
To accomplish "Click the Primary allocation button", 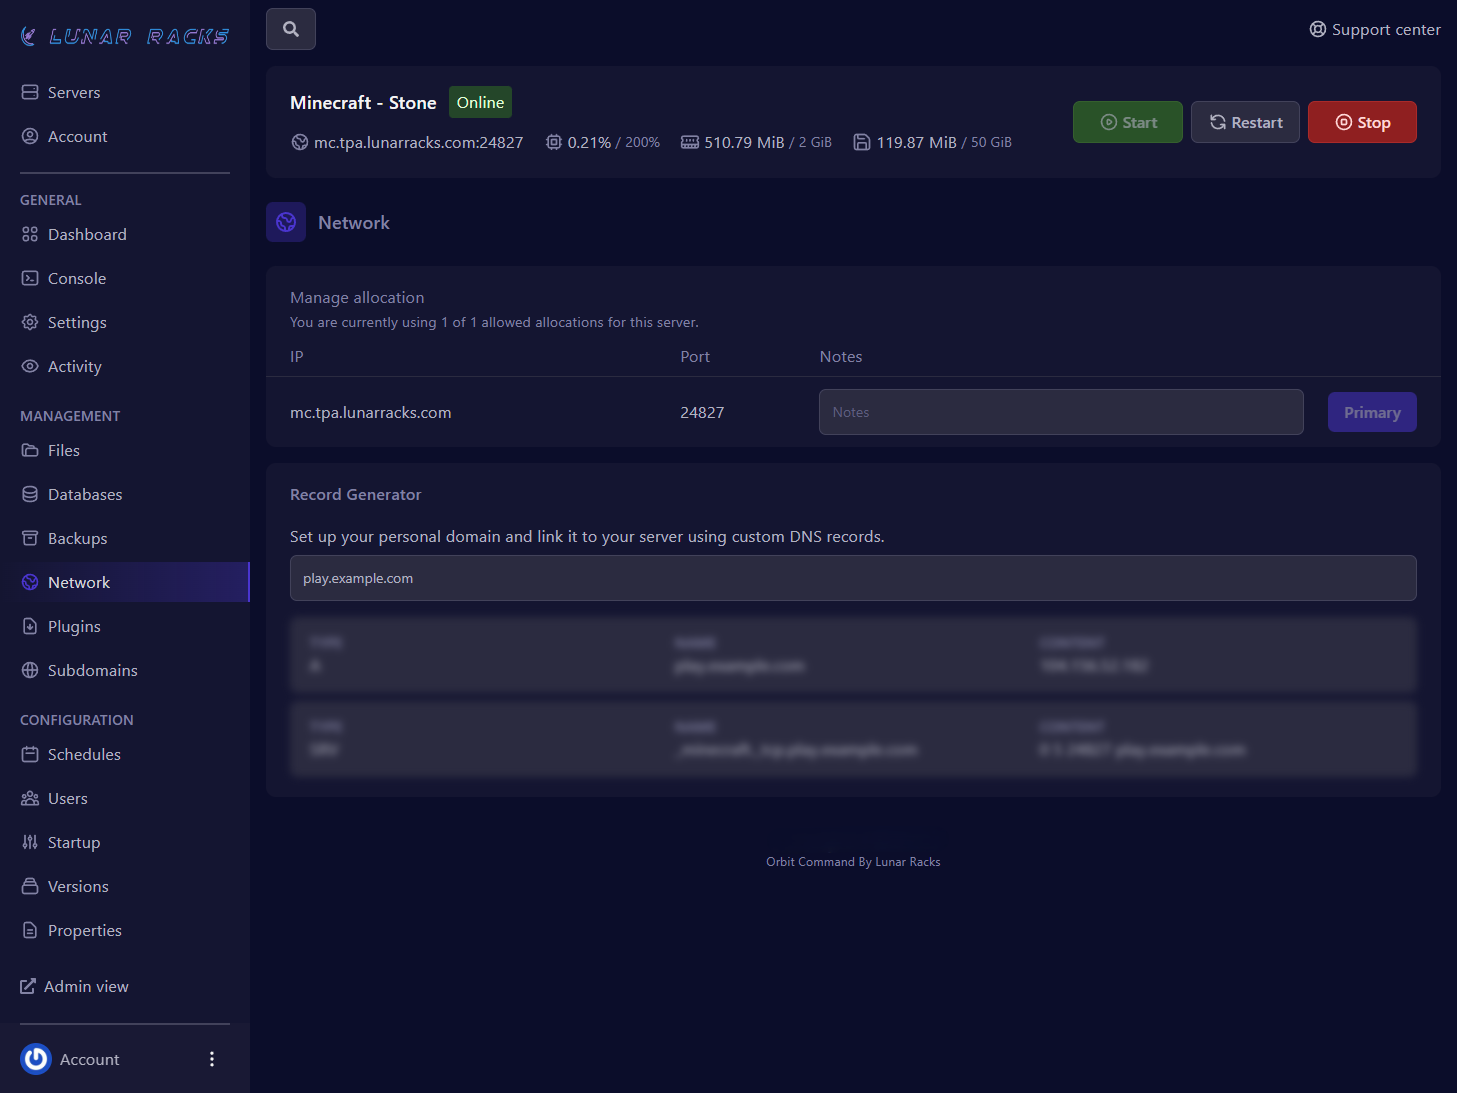I will [1371, 412].
